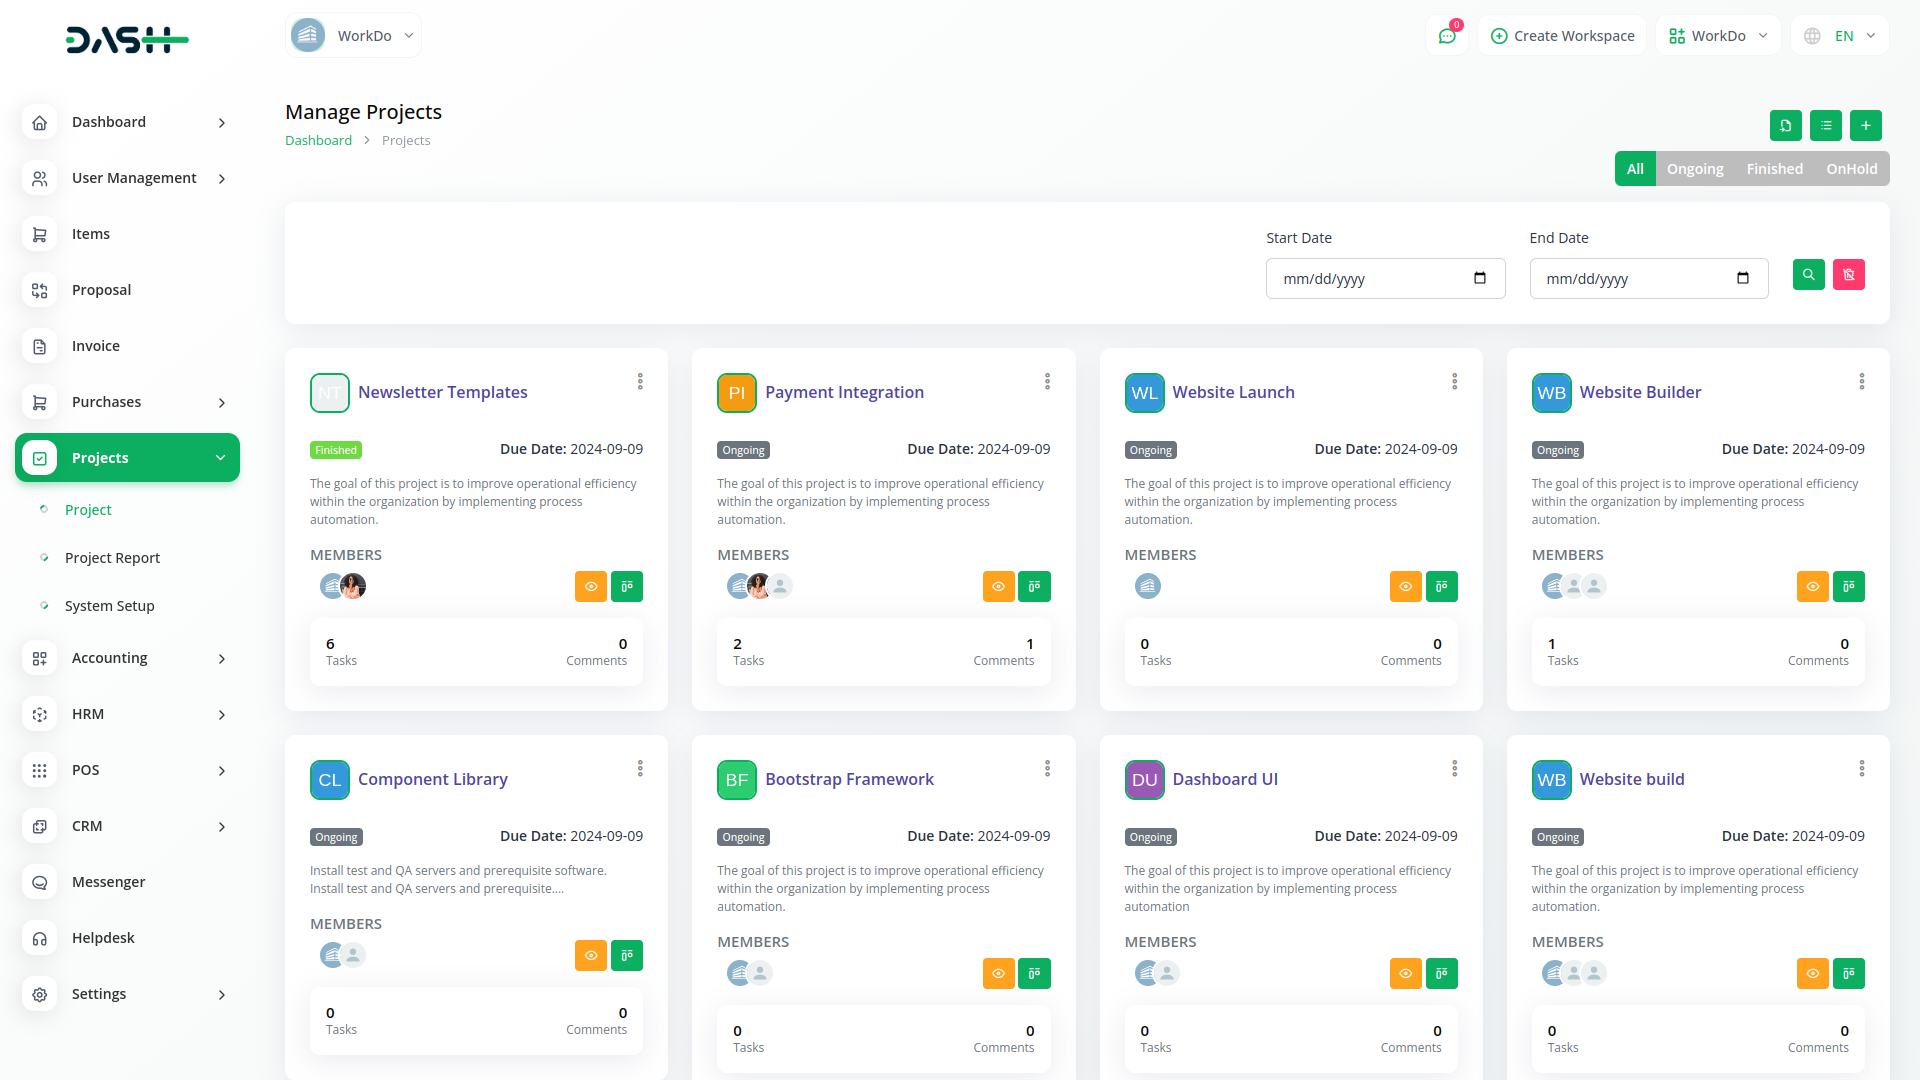Navigate to Dashboard via the breadcrumb link

[x=318, y=140]
